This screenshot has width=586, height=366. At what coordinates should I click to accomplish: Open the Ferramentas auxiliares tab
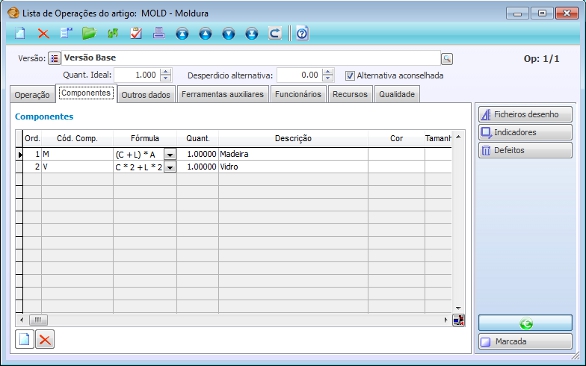pos(223,94)
